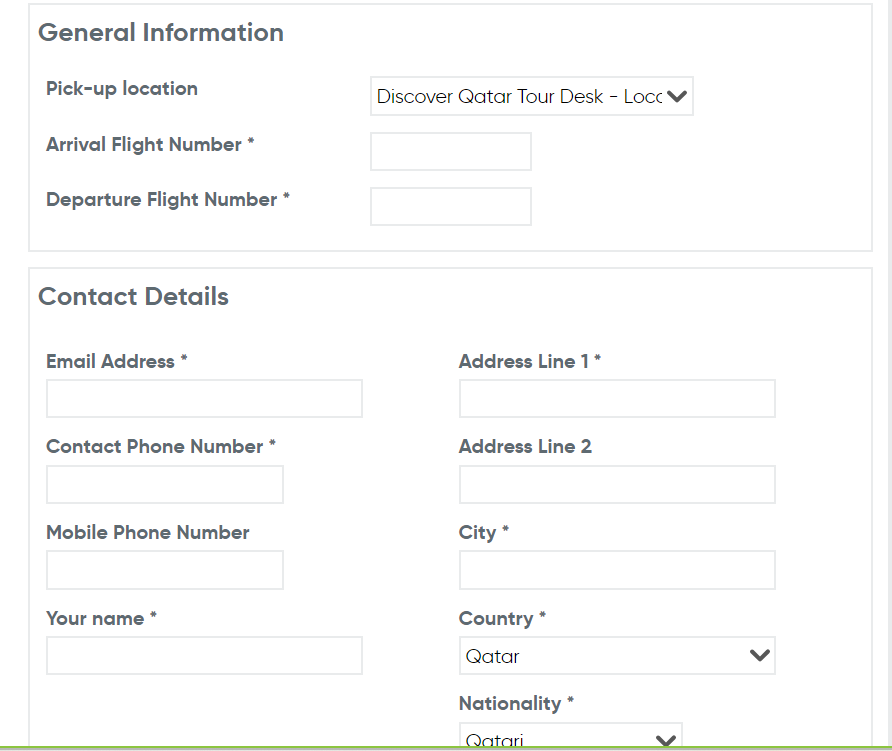Click the Country field label
Image resolution: width=892 pixels, height=751 pixels.
click(x=501, y=619)
